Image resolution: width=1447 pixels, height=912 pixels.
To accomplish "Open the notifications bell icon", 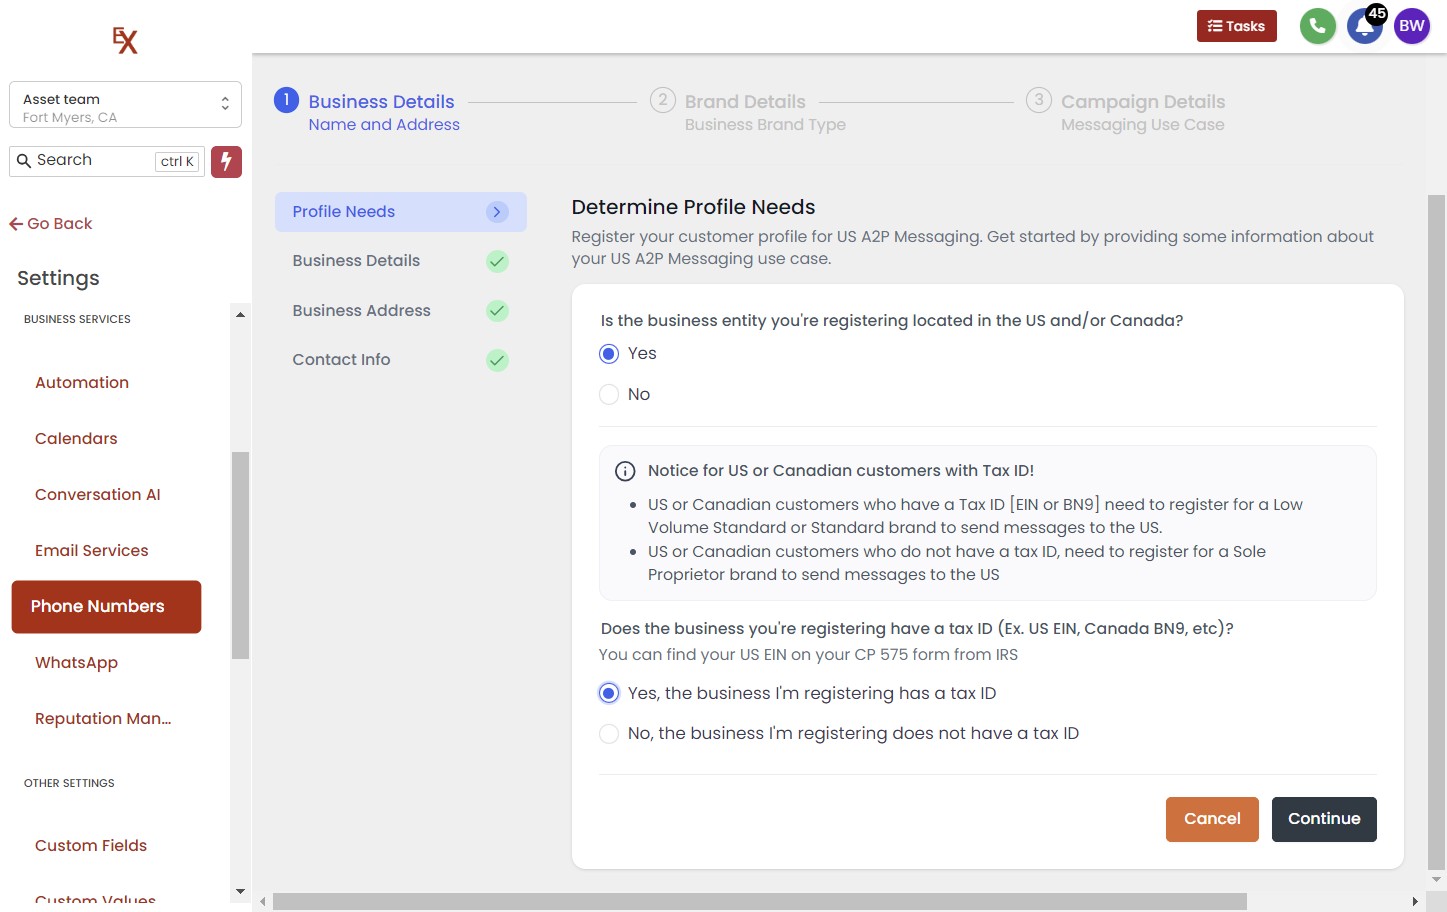I will 1363,27.
